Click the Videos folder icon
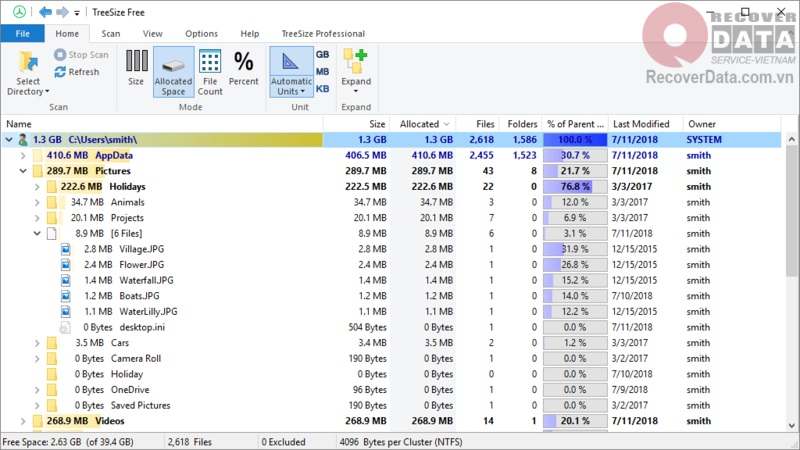The width and height of the screenshot is (800, 450). 37,421
